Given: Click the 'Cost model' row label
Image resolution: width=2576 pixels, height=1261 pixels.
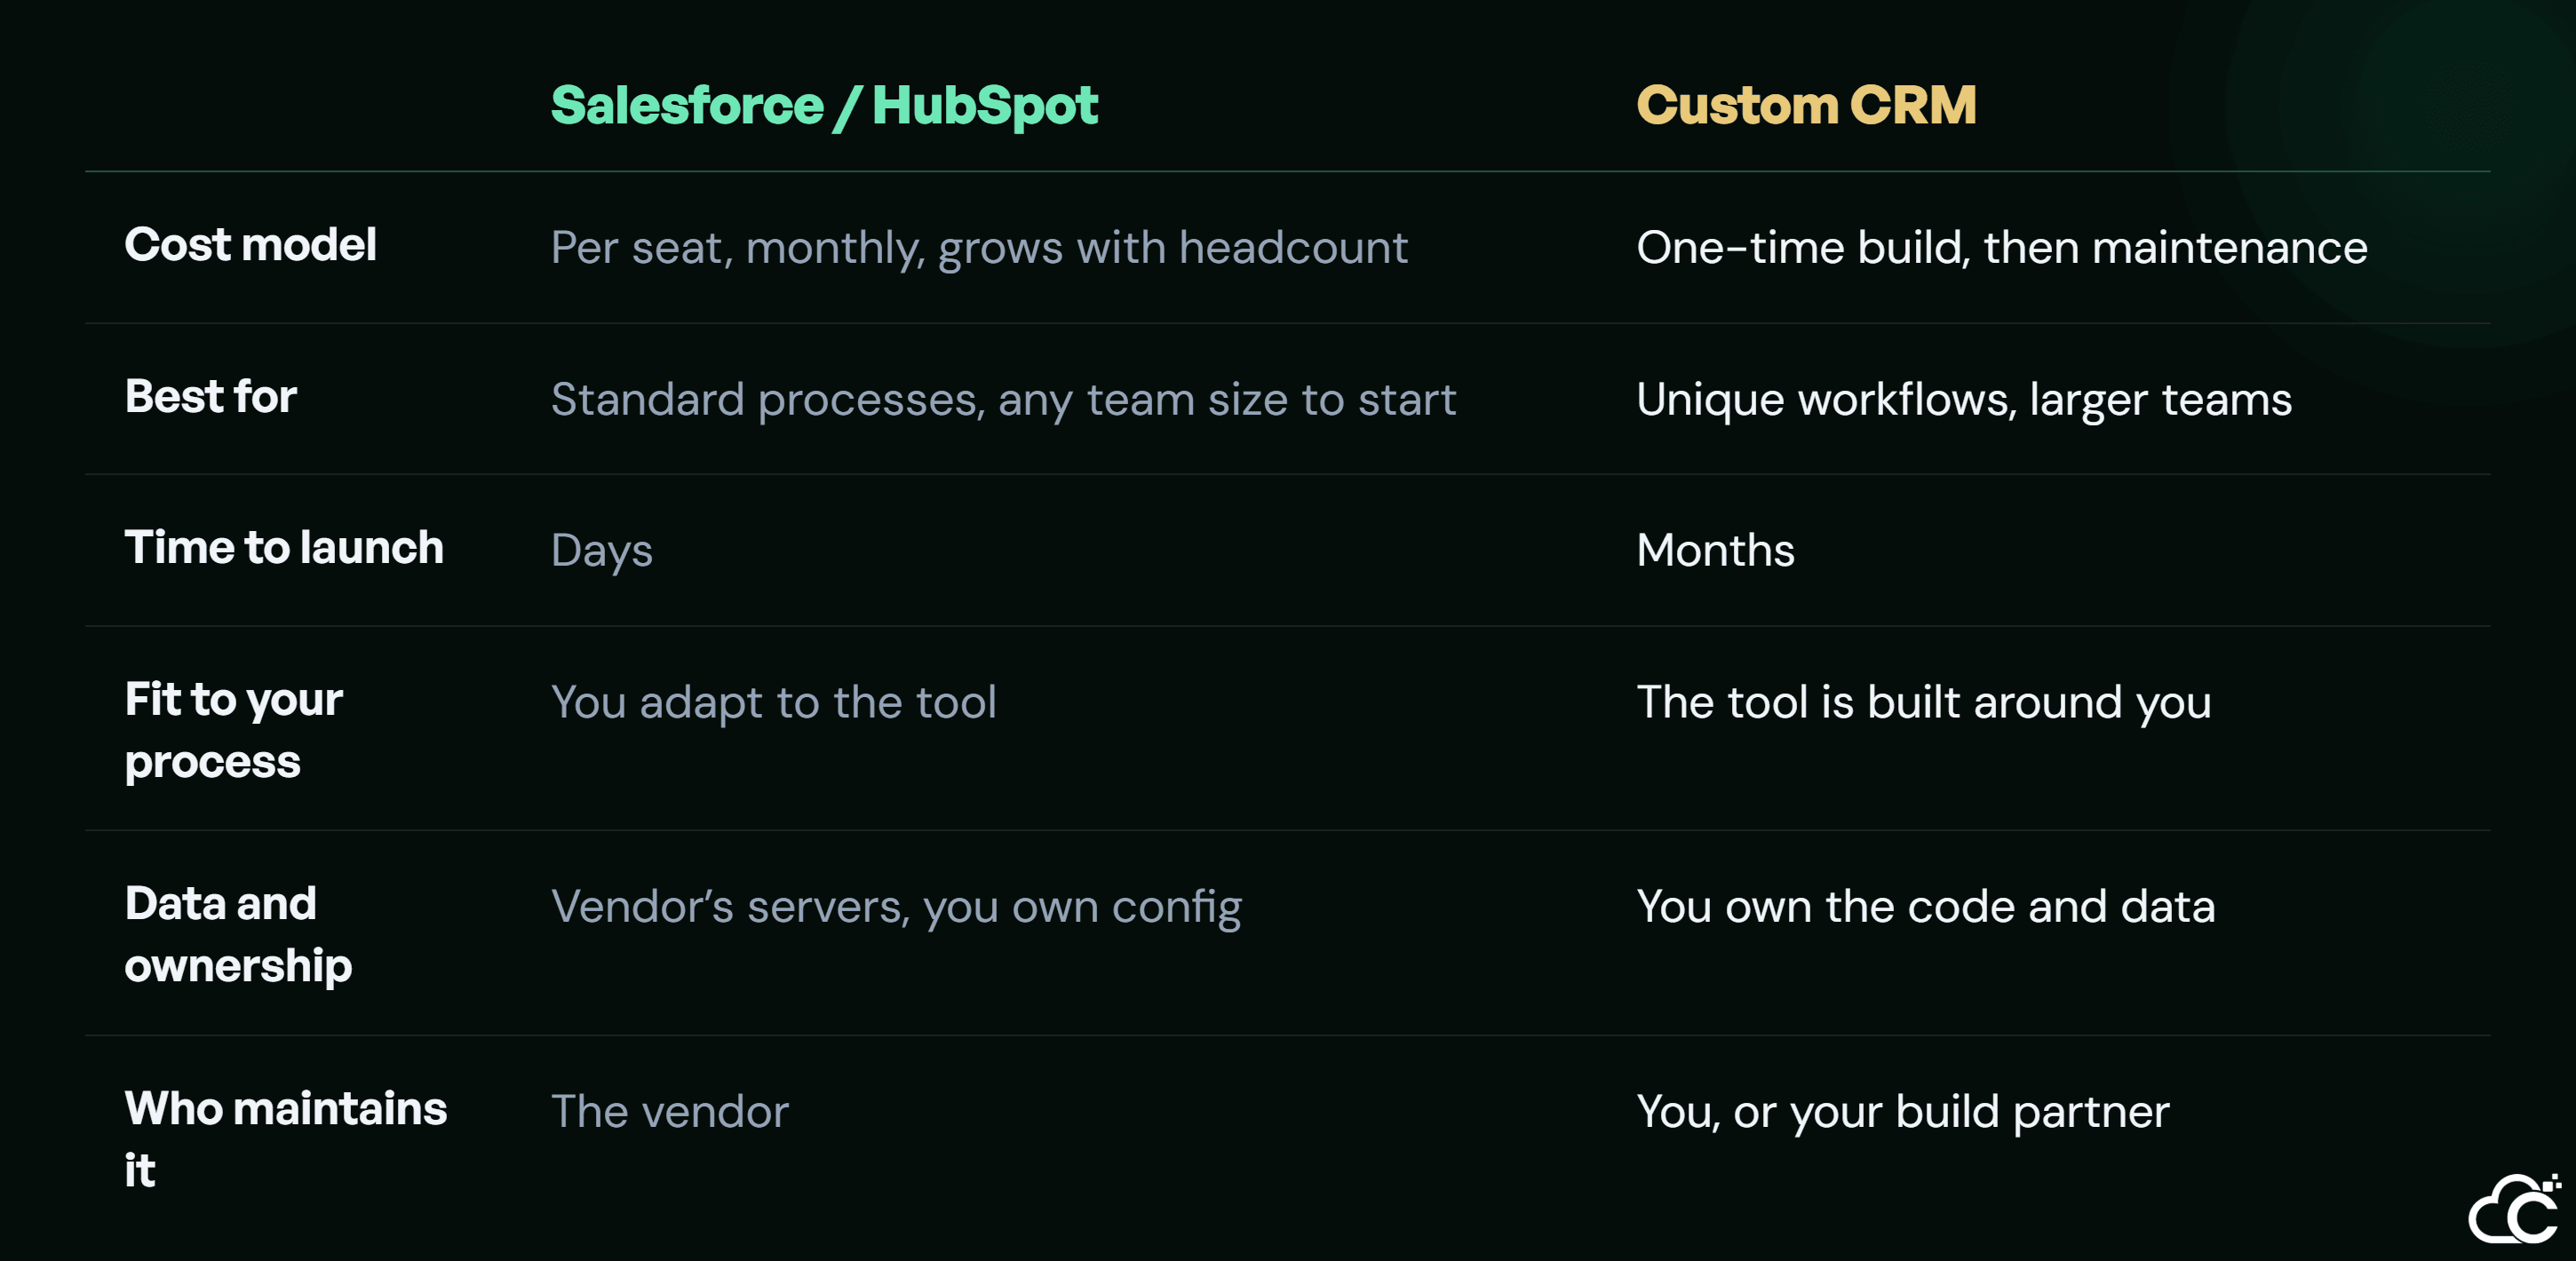Looking at the screenshot, I should coord(250,245).
